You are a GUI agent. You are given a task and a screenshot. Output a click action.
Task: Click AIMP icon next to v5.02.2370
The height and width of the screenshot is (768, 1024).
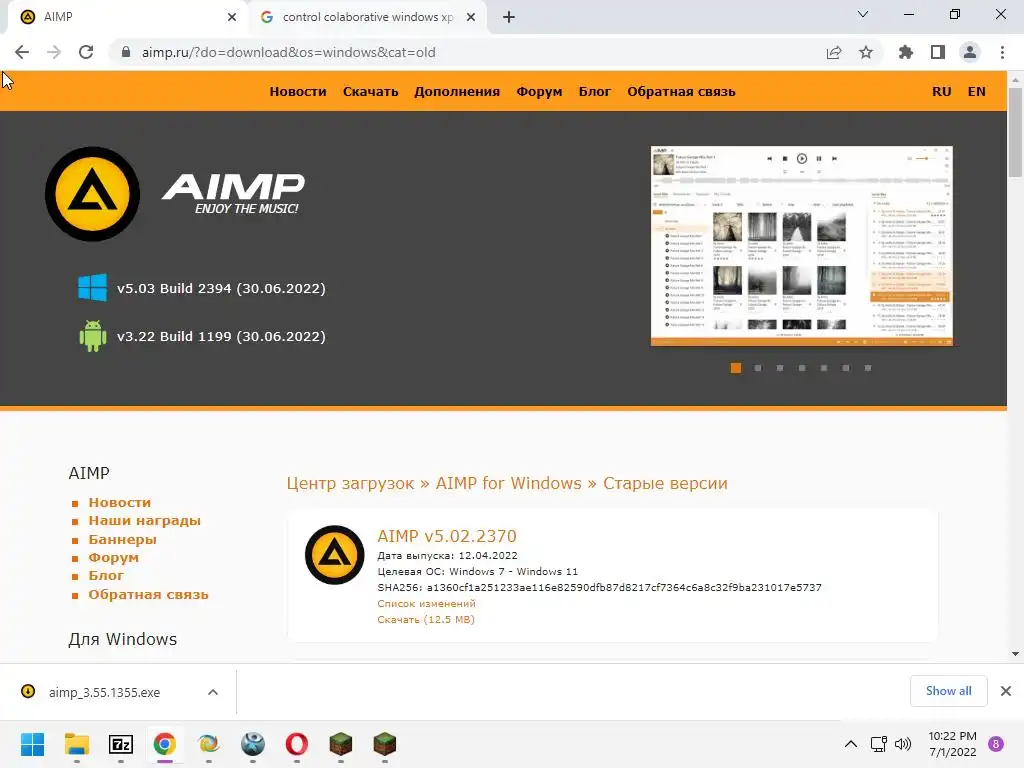tap(334, 554)
